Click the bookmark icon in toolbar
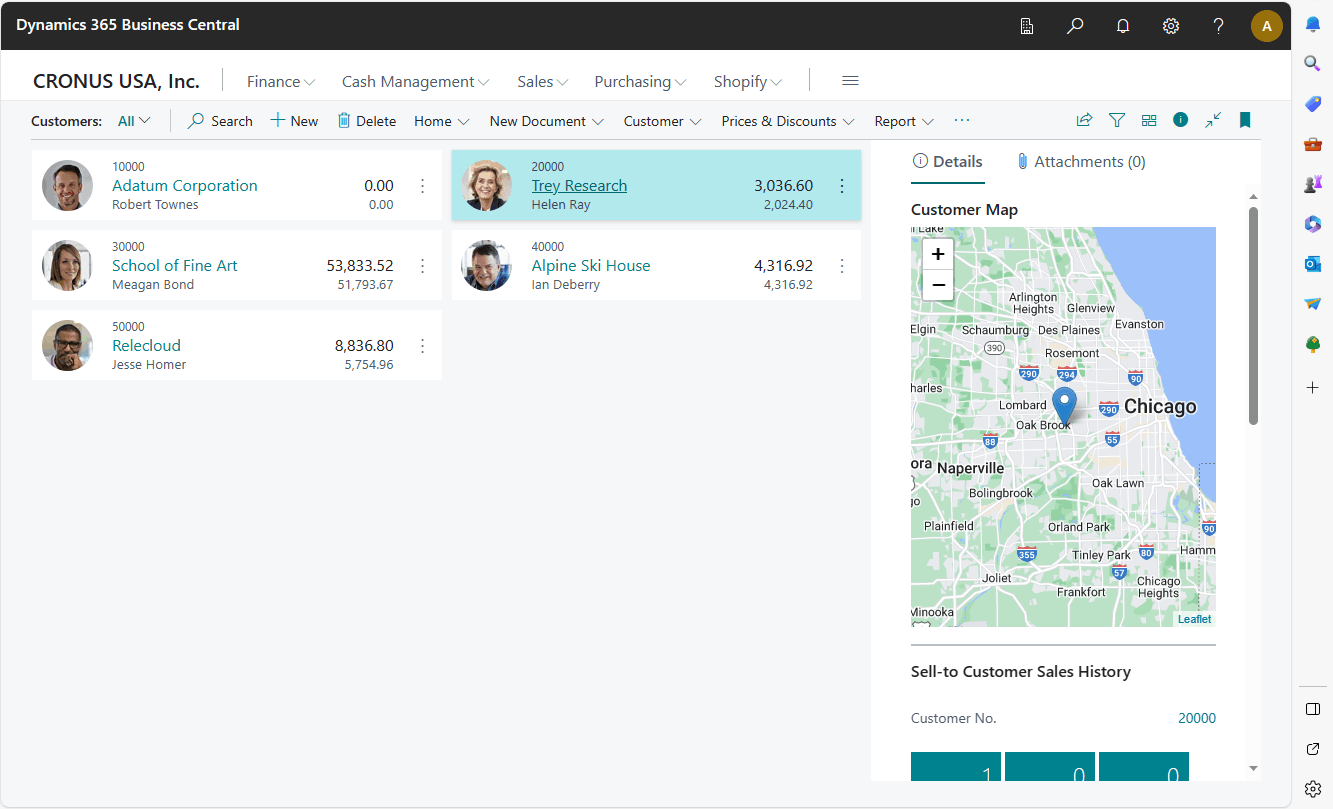This screenshot has width=1333, height=809. [1245, 120]
